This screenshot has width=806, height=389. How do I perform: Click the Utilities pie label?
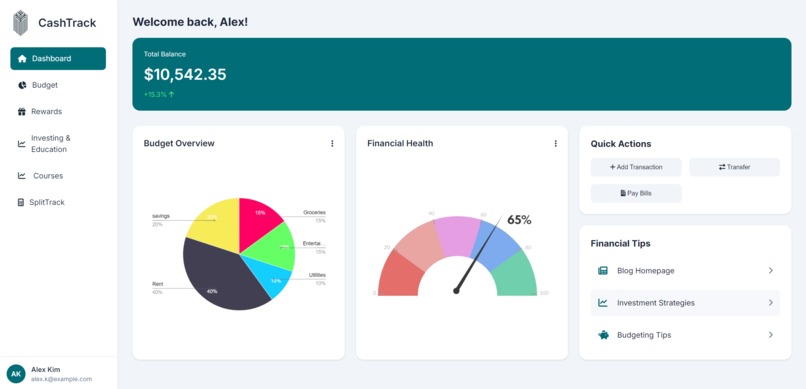[x=317, y=275]
